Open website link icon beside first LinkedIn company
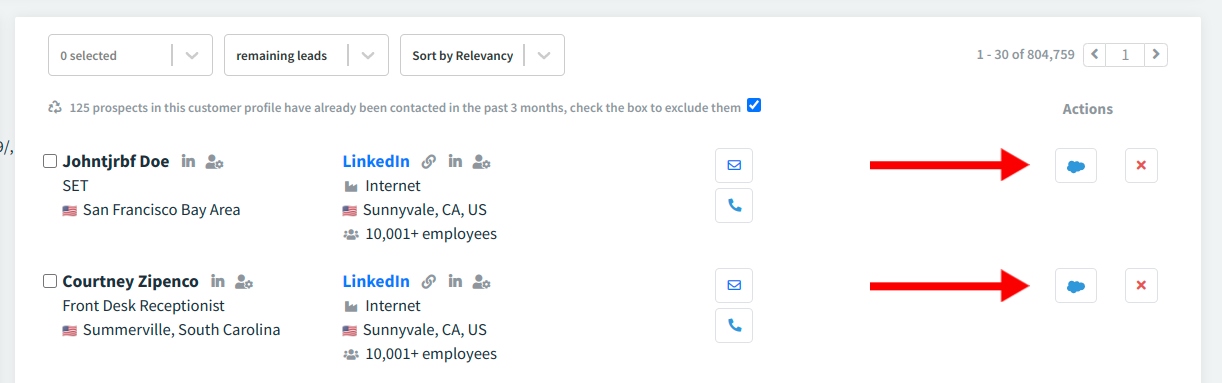Image resolution: width=1222 pixels, height=383 pixels. [429, 161]
